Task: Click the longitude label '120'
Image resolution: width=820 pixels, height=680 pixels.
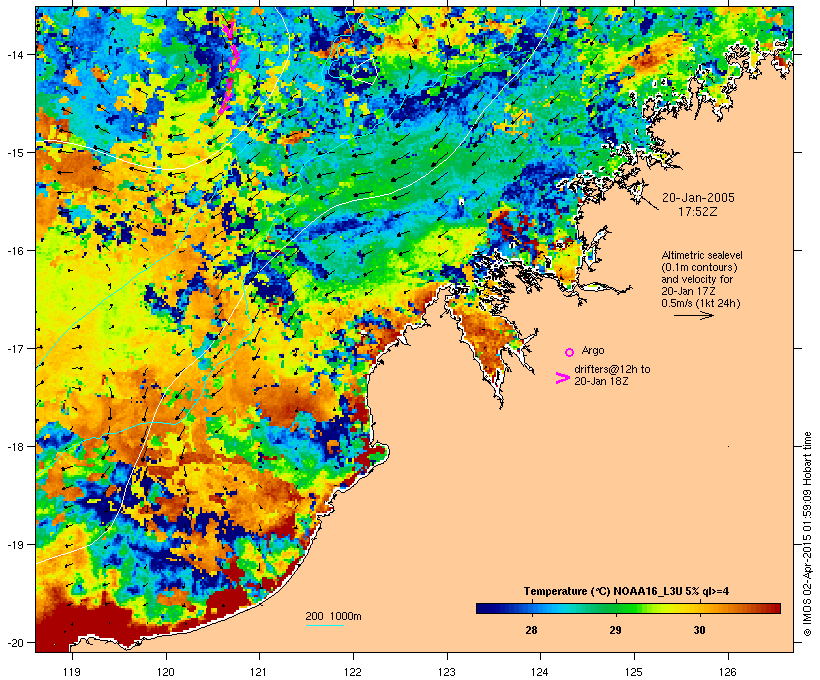Action: point(166,672)
